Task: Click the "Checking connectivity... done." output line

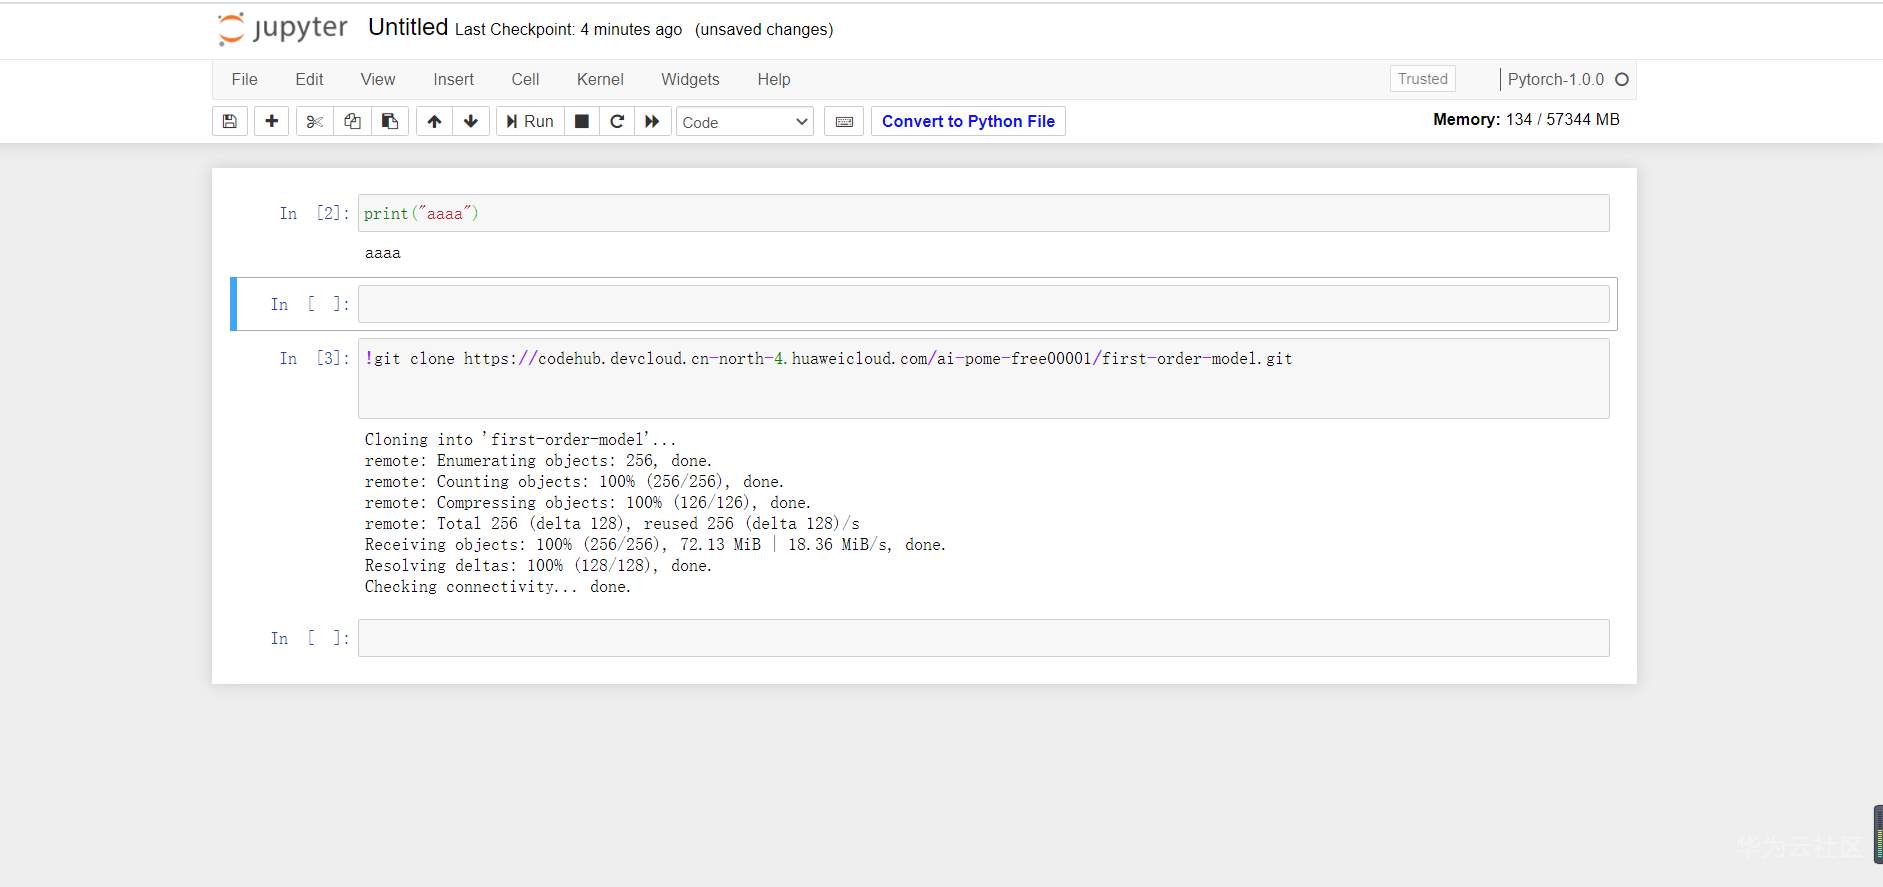Action: pyautogui.click(x=498, y=587)
